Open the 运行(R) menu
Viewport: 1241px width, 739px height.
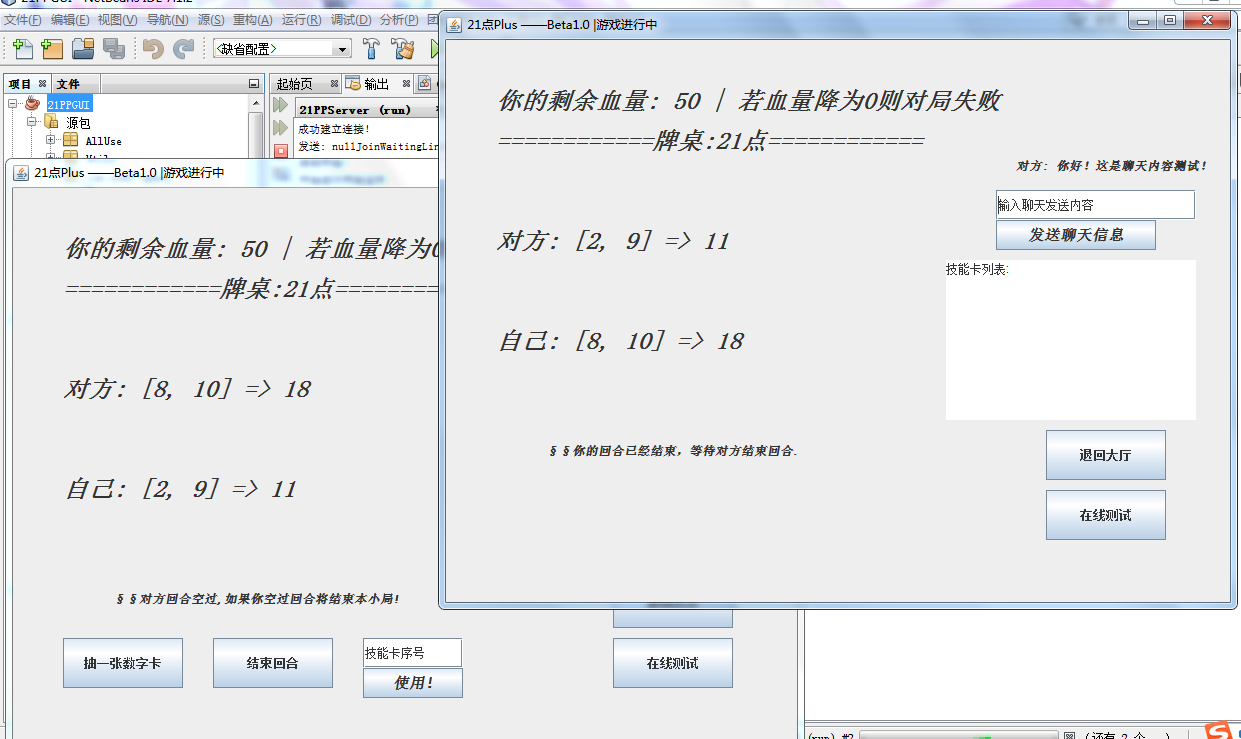[301, 20]
